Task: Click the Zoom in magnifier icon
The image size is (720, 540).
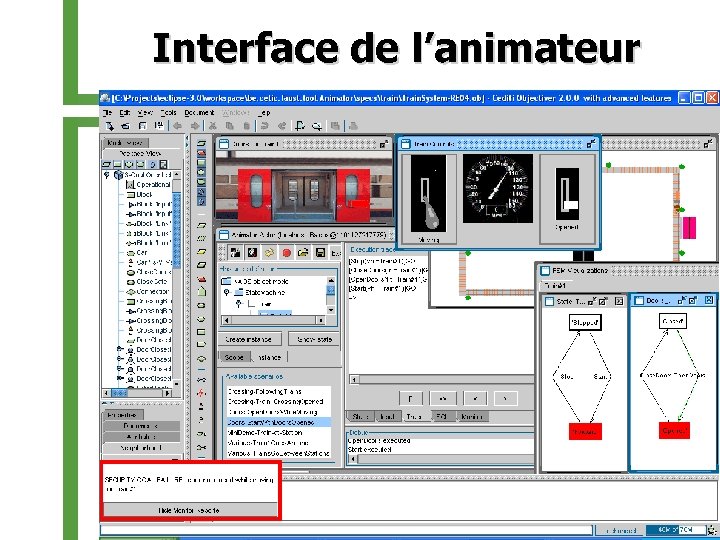Action: point(300,126)
